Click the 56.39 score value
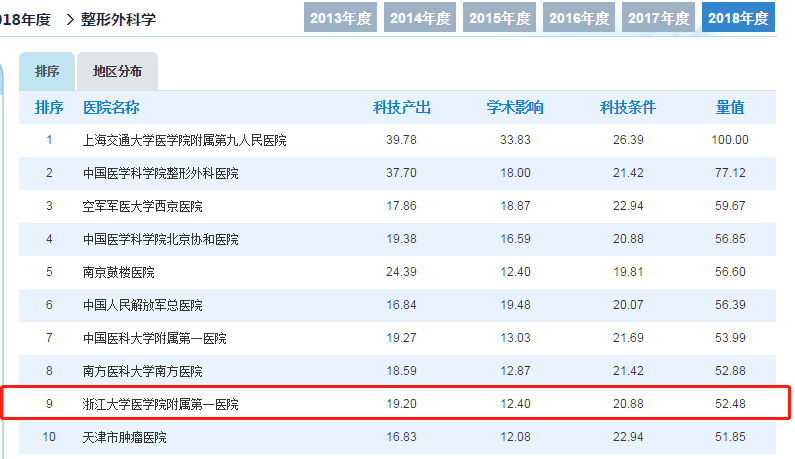The height and width of the screenshot is (459, 795). [x=730, y=305]
